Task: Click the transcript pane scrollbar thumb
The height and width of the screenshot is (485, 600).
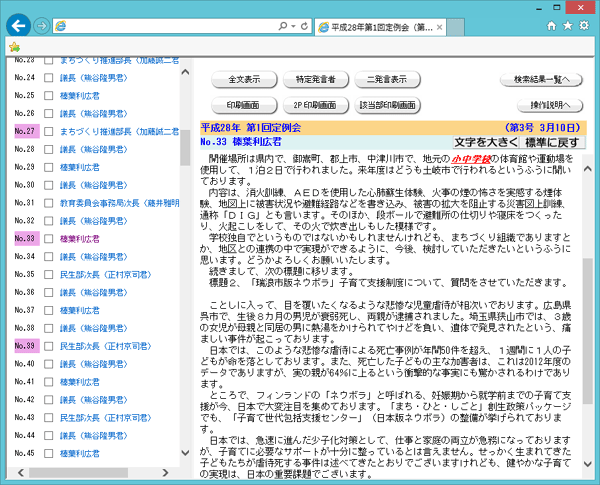Action: tap(588, 330)
